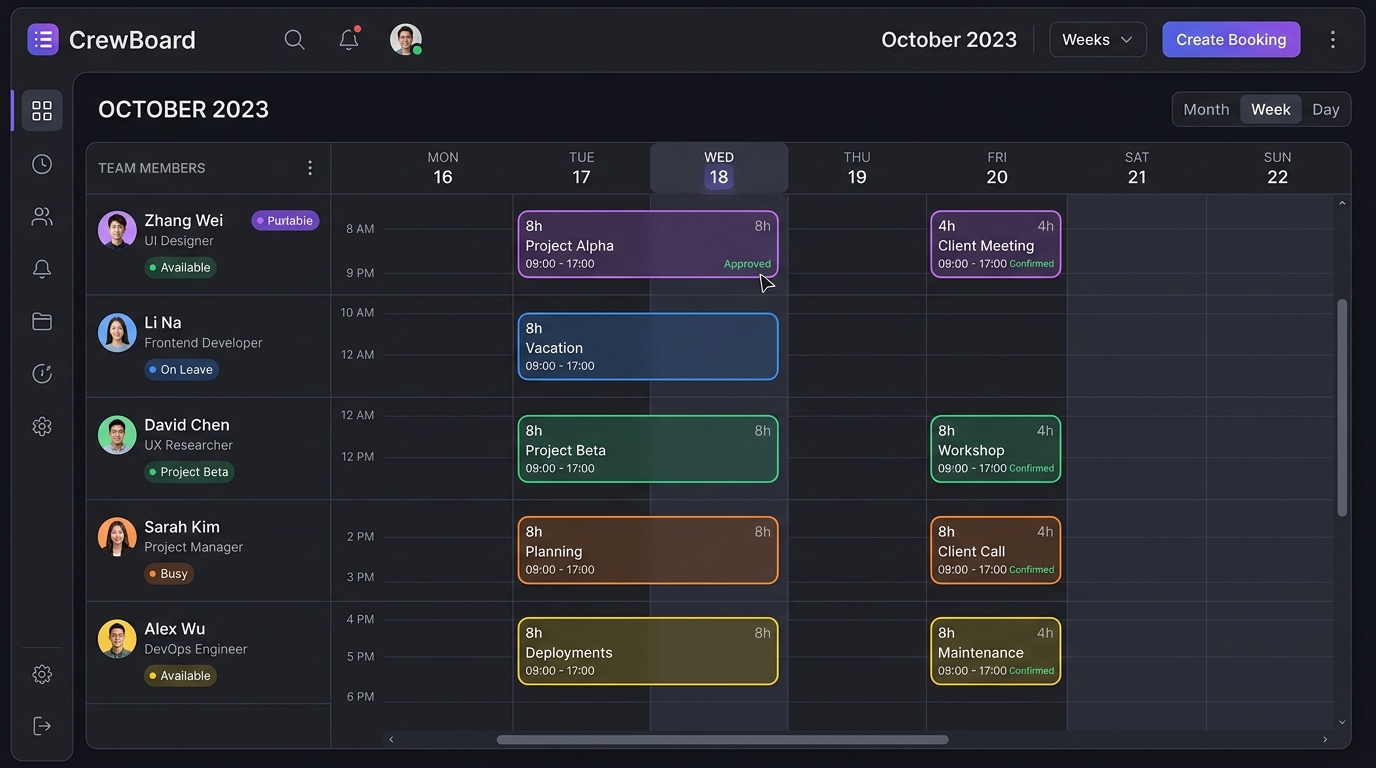Click Zhang Wei's avatar
The width and height of the screenshot is (1376, 768).
pos(117,230)
